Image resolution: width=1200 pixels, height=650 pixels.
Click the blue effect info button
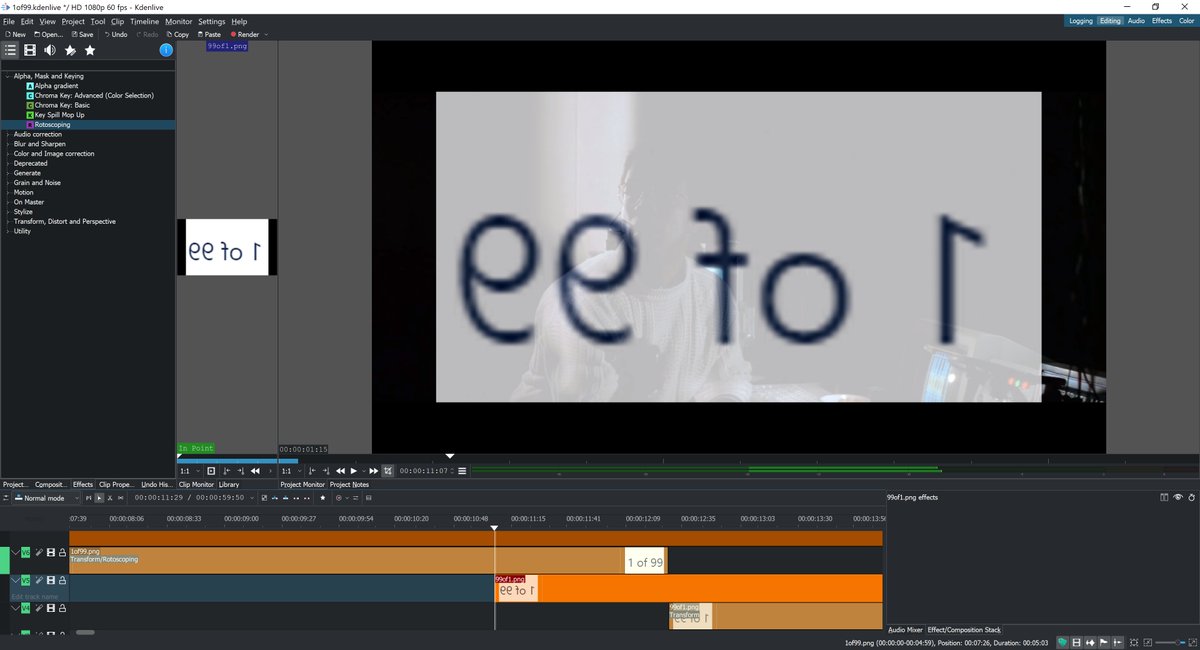coord(166,50)
